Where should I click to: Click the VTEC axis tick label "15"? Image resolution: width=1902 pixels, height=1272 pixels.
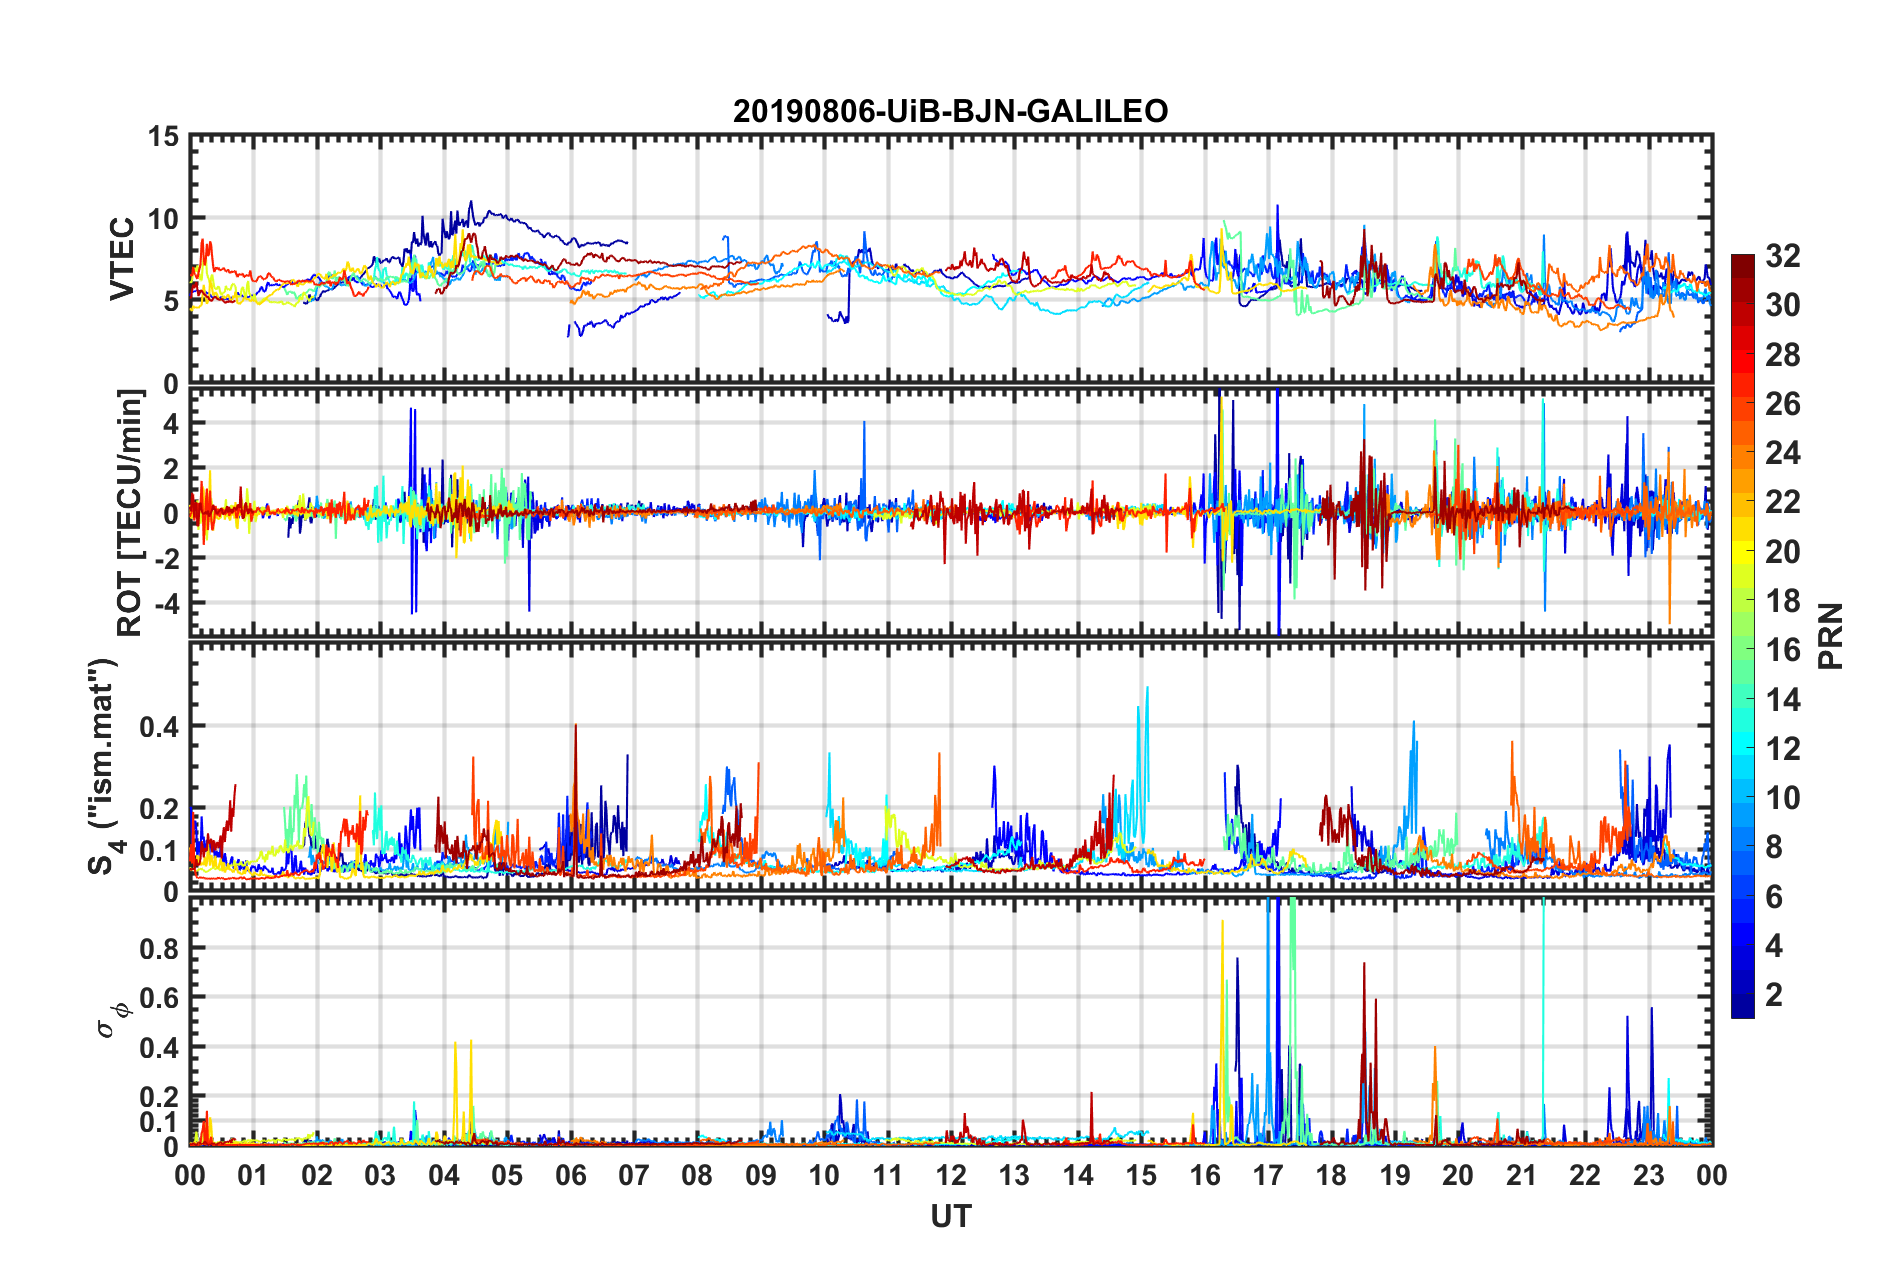(x=163, y=136)
